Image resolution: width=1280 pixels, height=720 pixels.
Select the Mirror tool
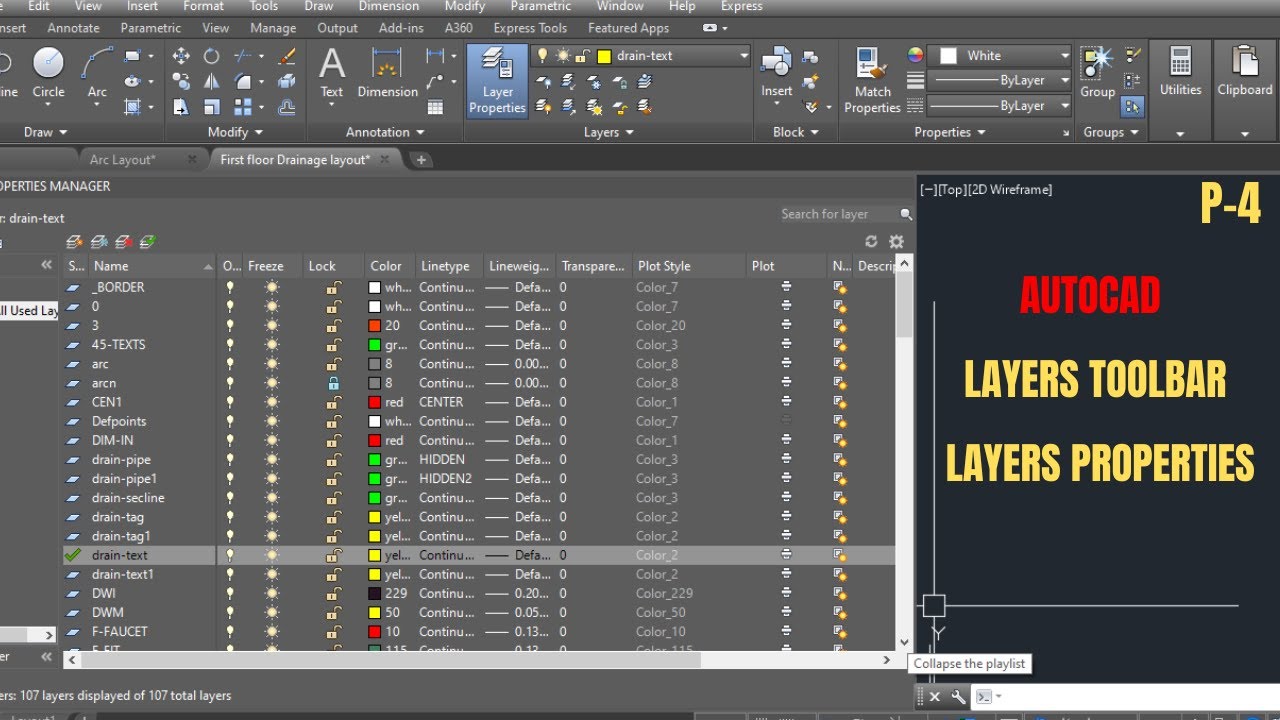211,82
